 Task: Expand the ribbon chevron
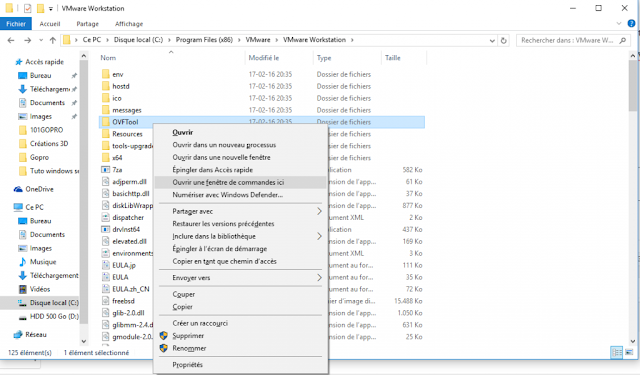point(619,24)
